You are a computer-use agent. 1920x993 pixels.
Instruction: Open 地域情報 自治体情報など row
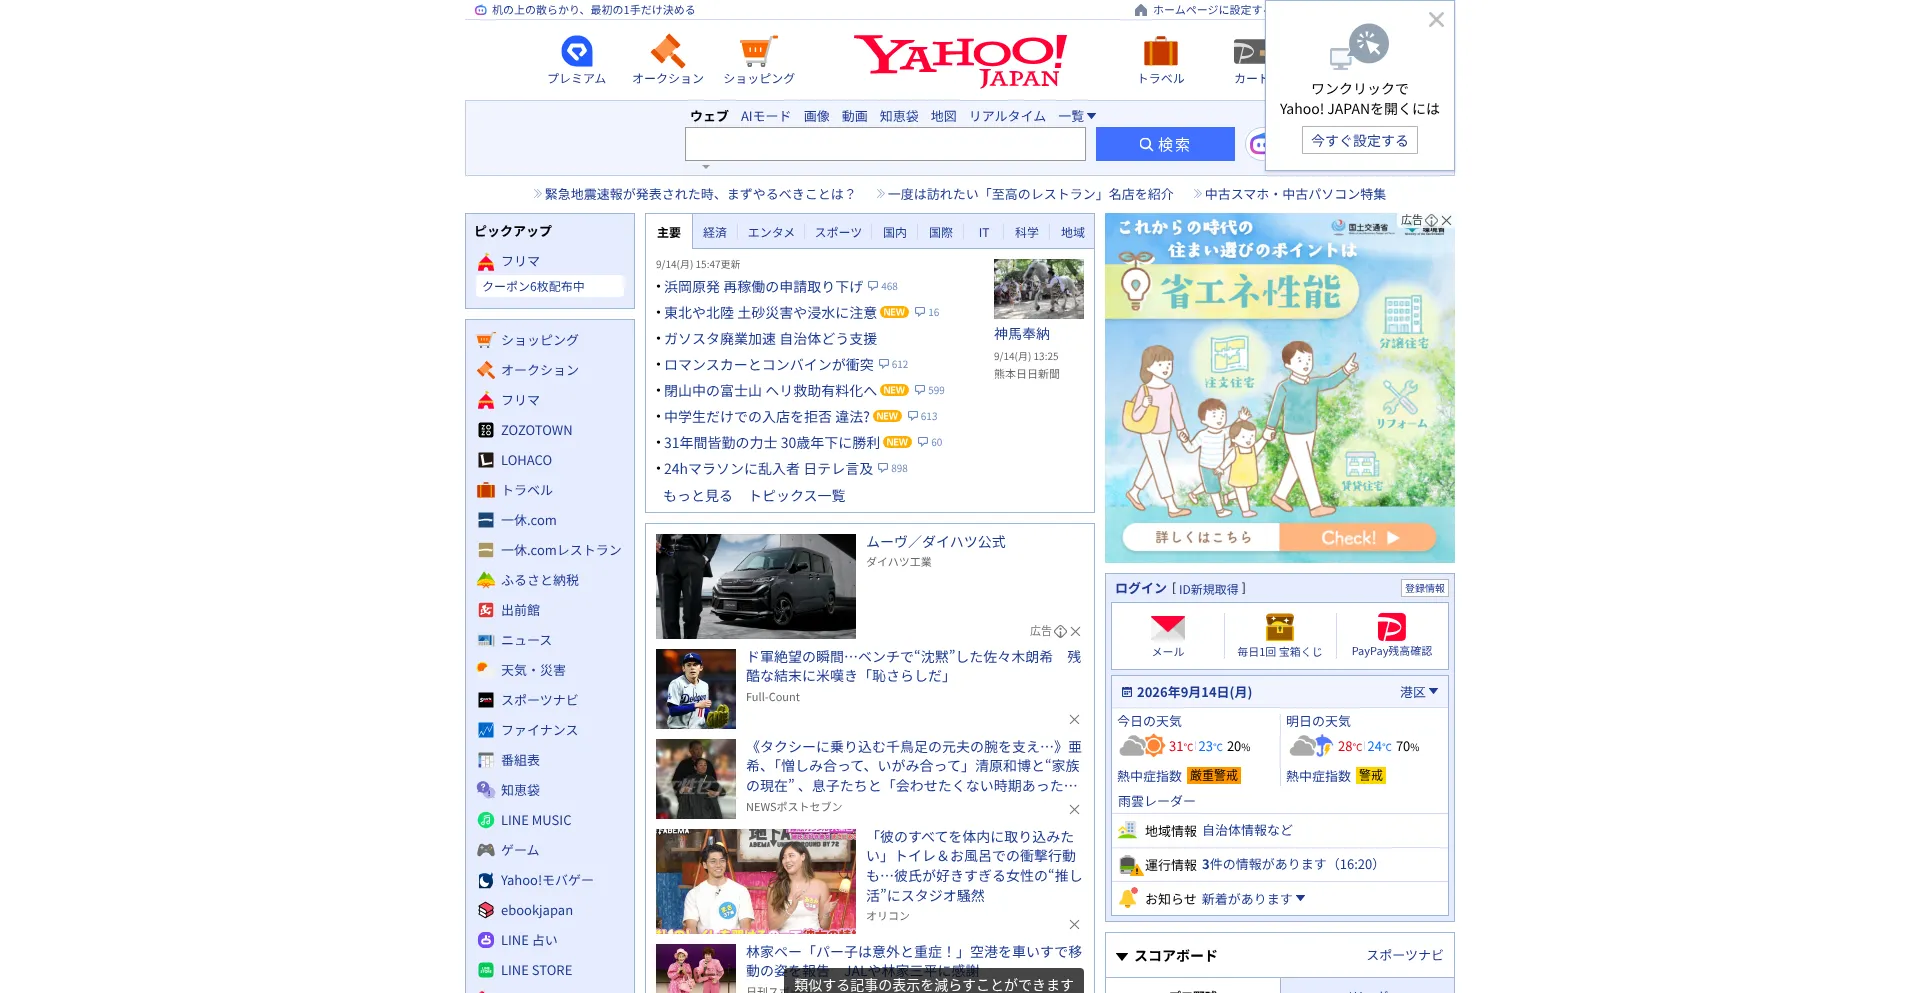pos(1280,831)
